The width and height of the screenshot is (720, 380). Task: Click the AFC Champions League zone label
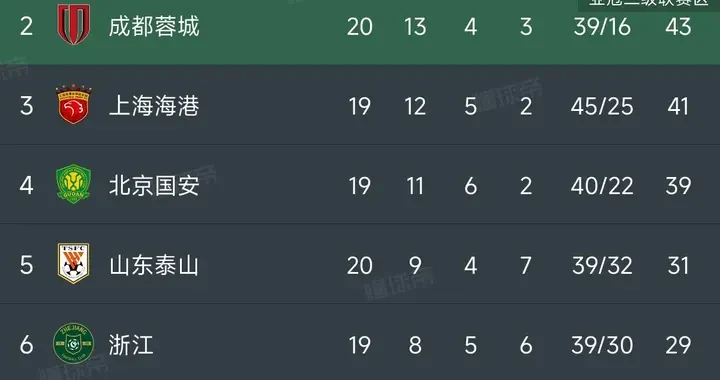(648, 4)
